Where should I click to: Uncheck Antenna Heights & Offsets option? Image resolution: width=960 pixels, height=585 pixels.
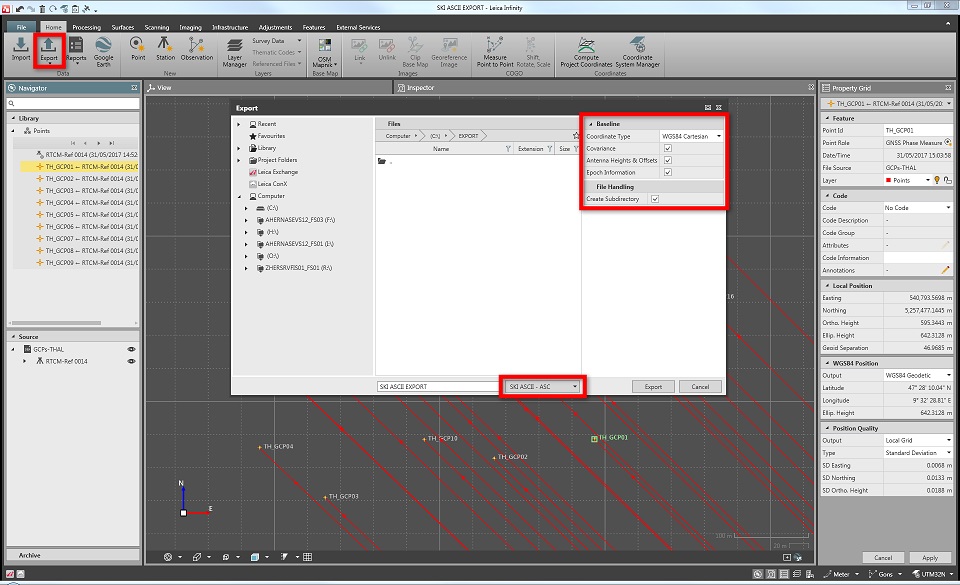click(x=668, y=160)
